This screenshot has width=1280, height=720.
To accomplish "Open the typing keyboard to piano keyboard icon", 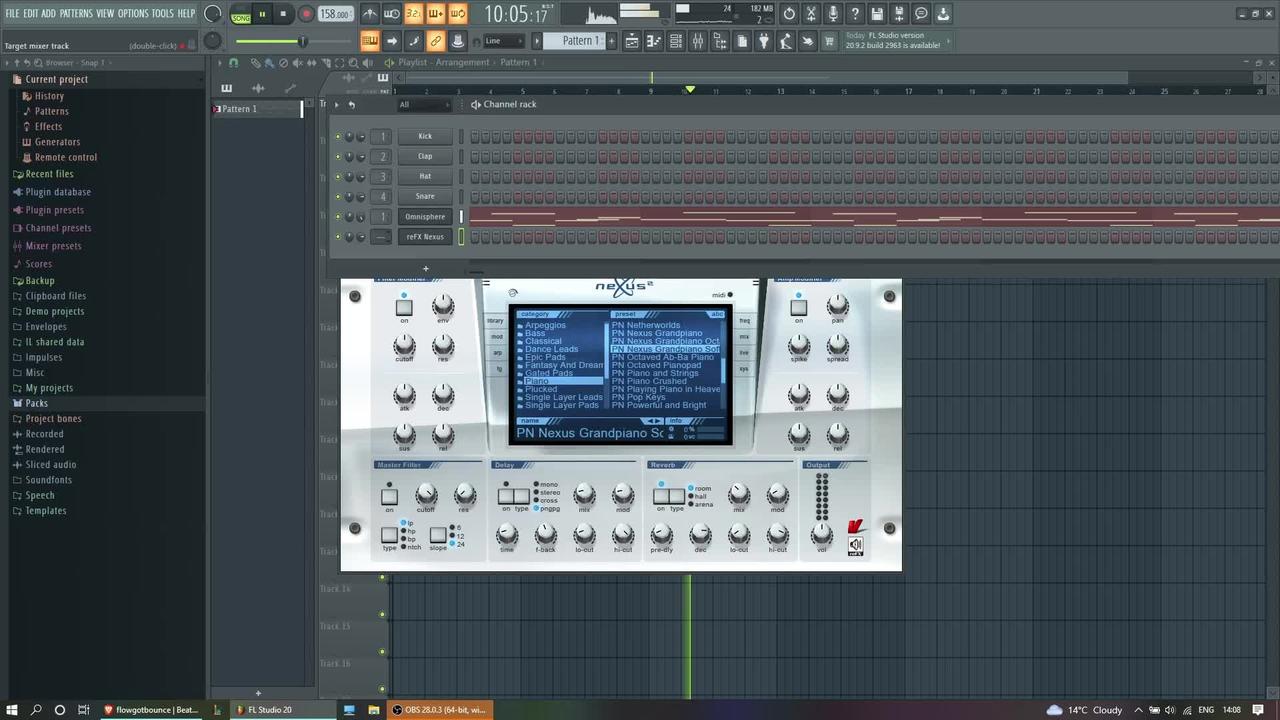I will click(x=369, y=41).
